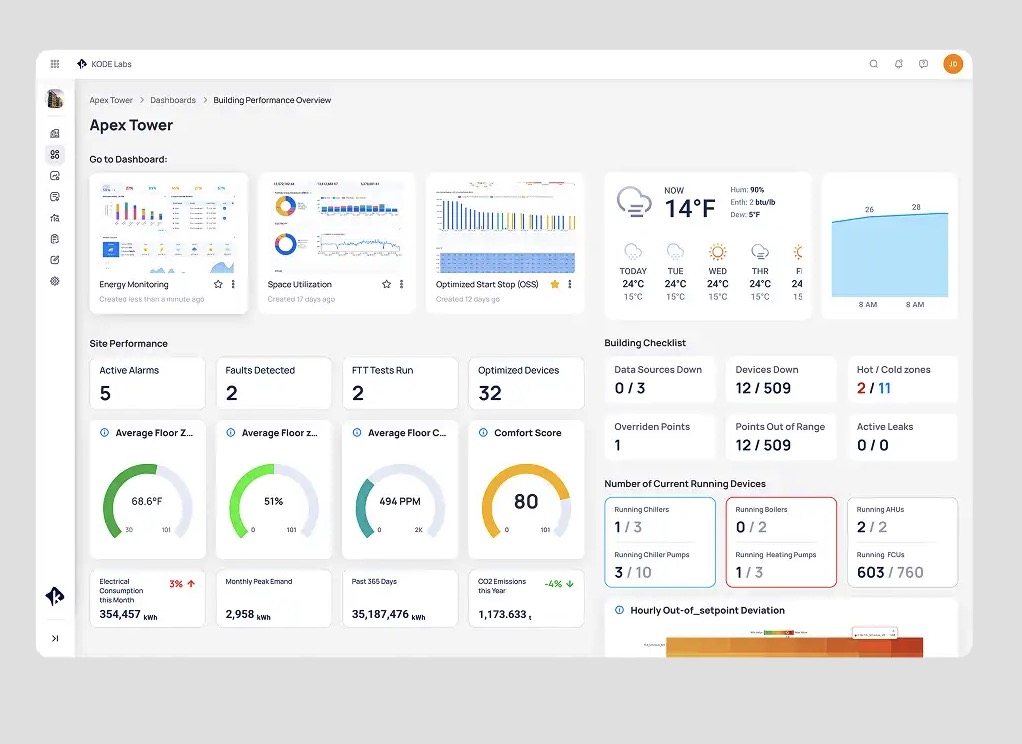Open the chart analytics sidebar icon
The image size is (1022, 744).
pos(55,175)
